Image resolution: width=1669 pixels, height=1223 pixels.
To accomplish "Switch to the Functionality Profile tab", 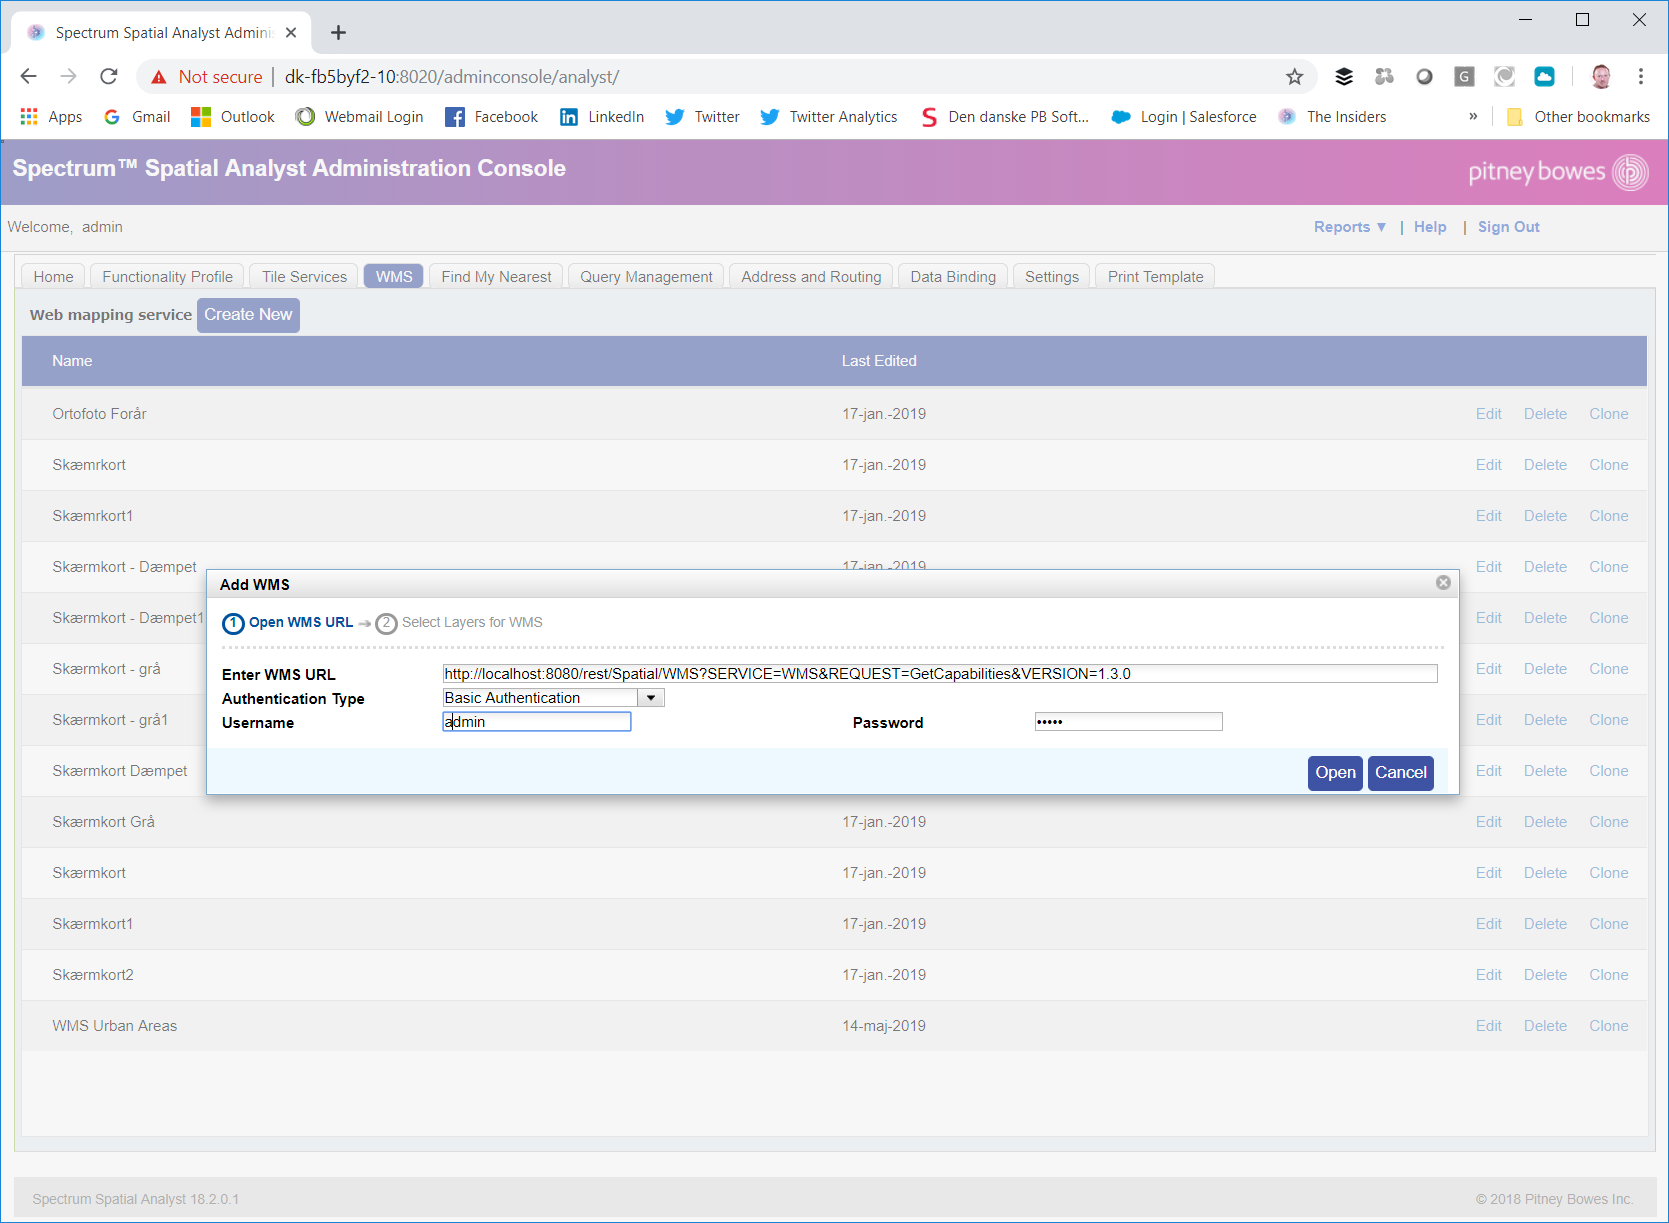I will (x=167, y=277).
